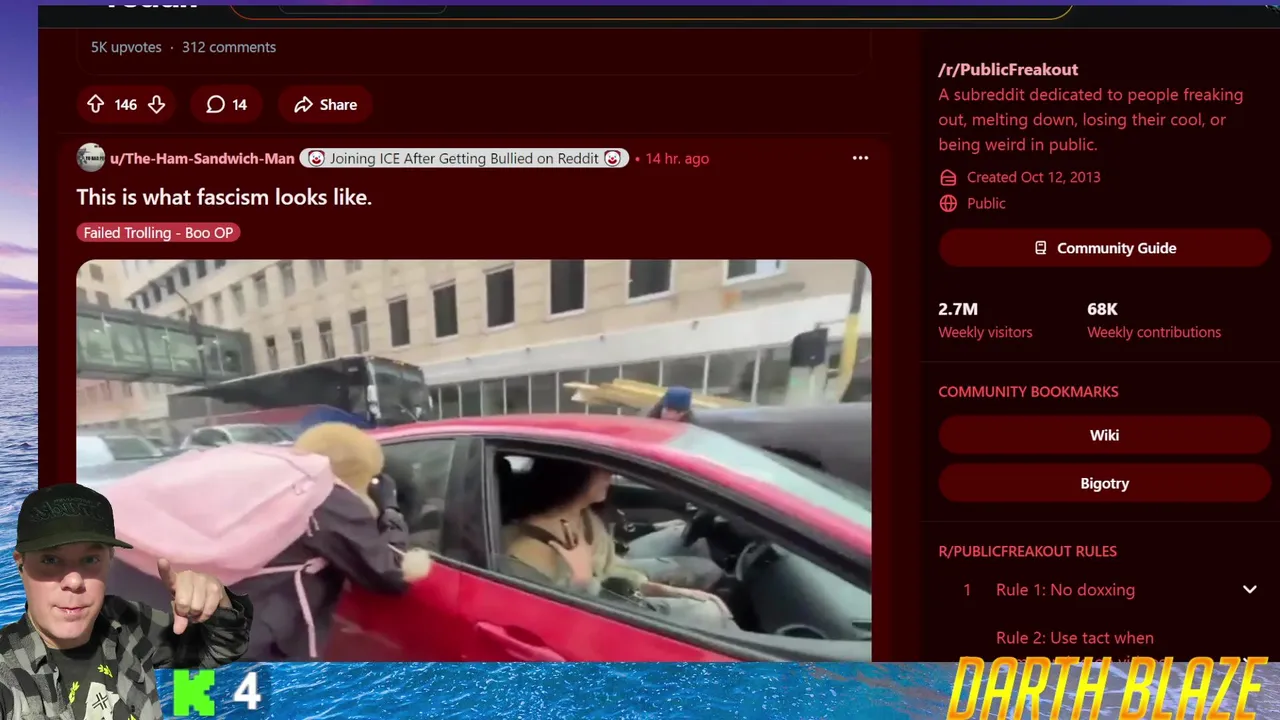Play the red car video thumbnail
Screen dimensions: 1280x720
pos(474,460)
